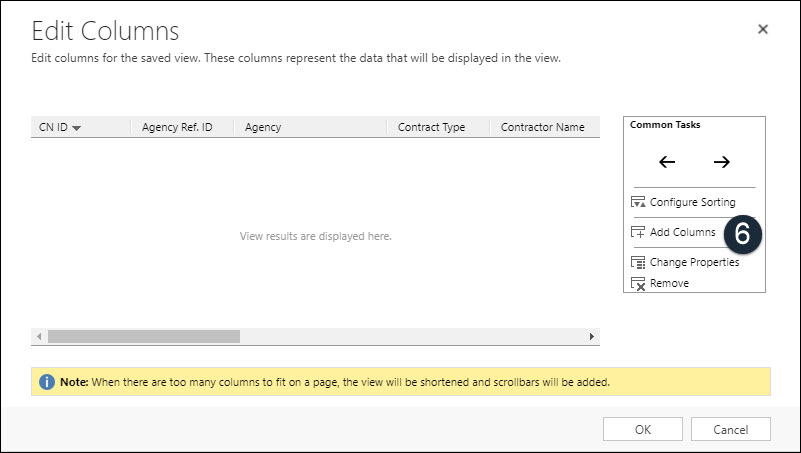Open the Change Properties task link
Viewport: 801px width, 453px height.
click(x=694, y=262)
